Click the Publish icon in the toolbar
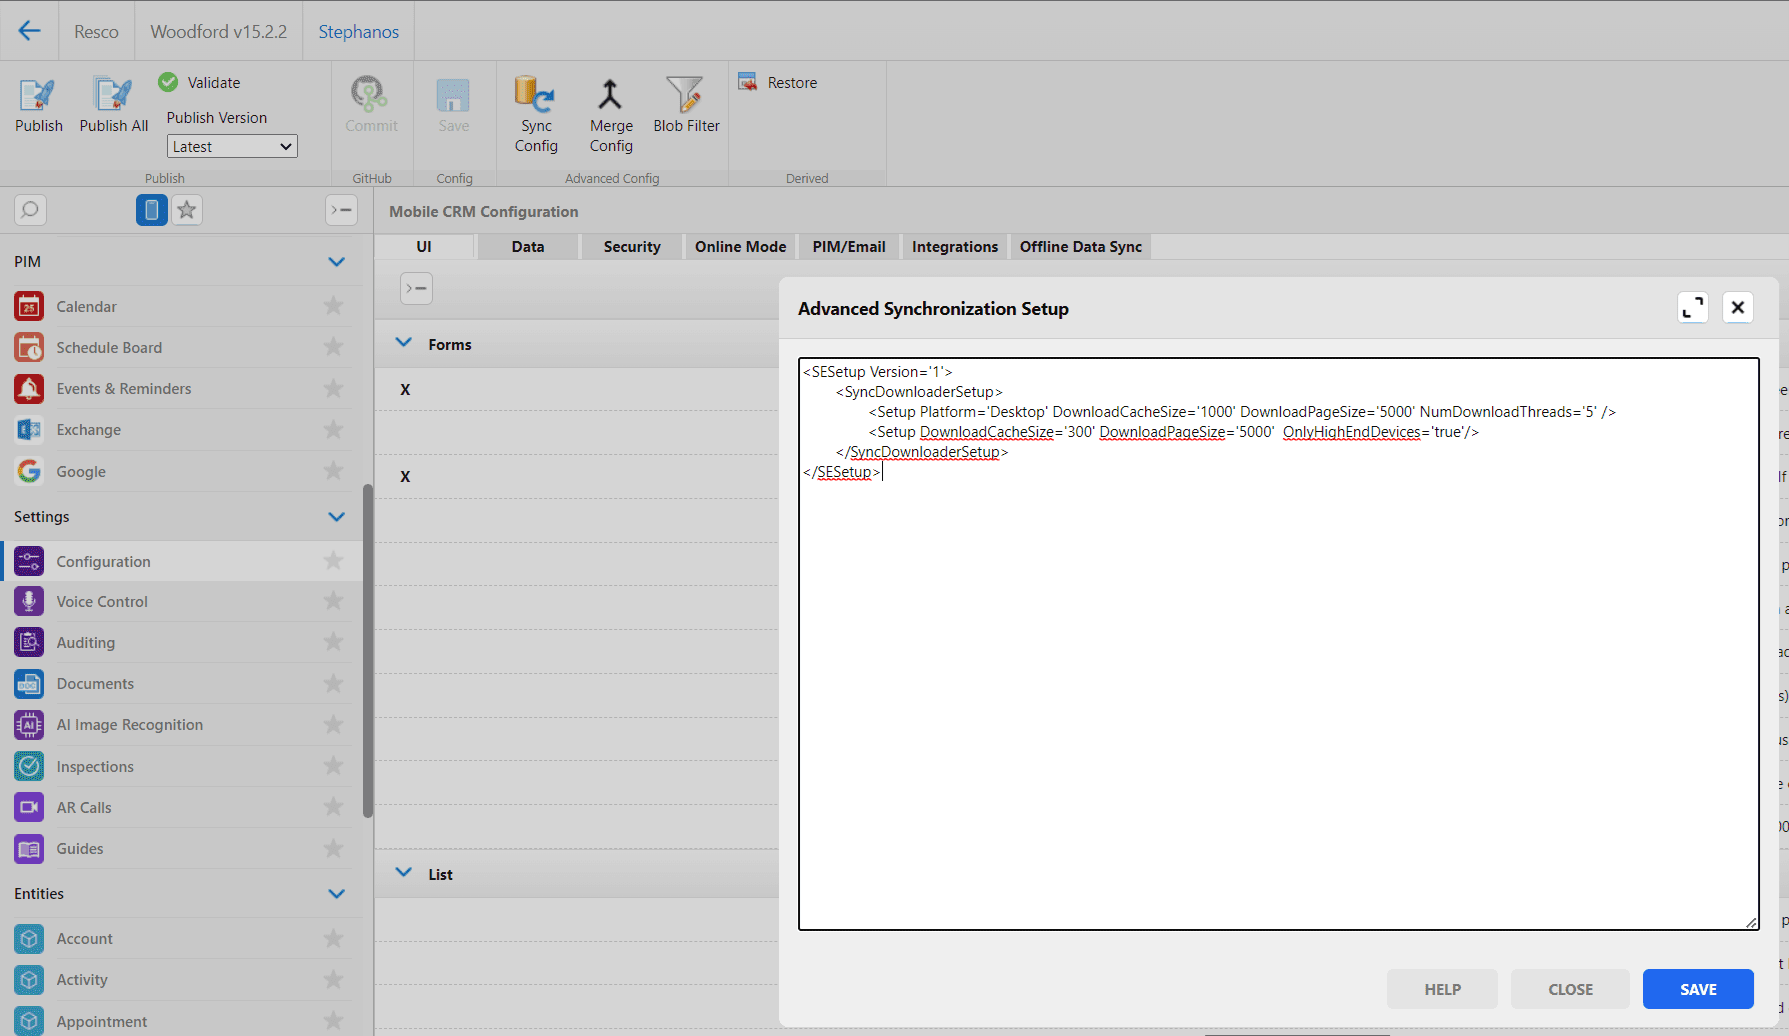The image size is (1789, 1036). click(x=38, y=95)
